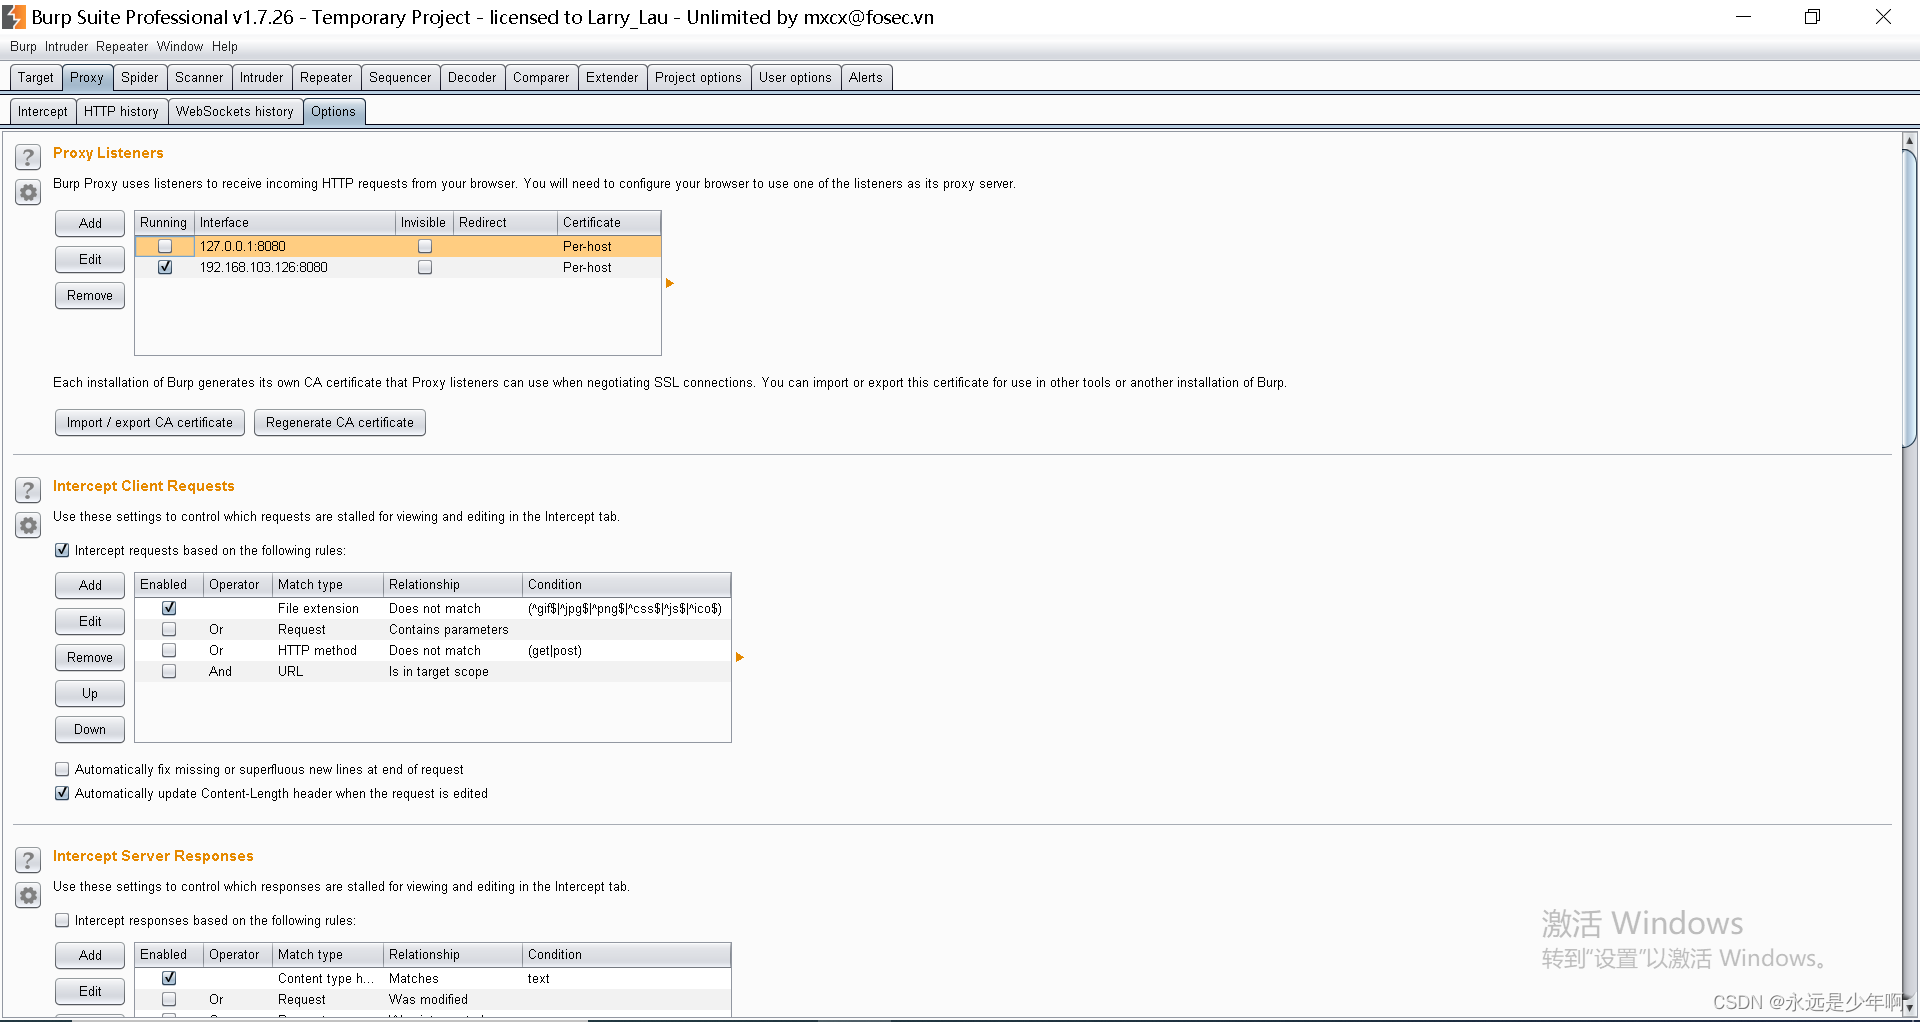Open the Window menu
Screen dimensions: 1920x1022
(x=180, y=47)
